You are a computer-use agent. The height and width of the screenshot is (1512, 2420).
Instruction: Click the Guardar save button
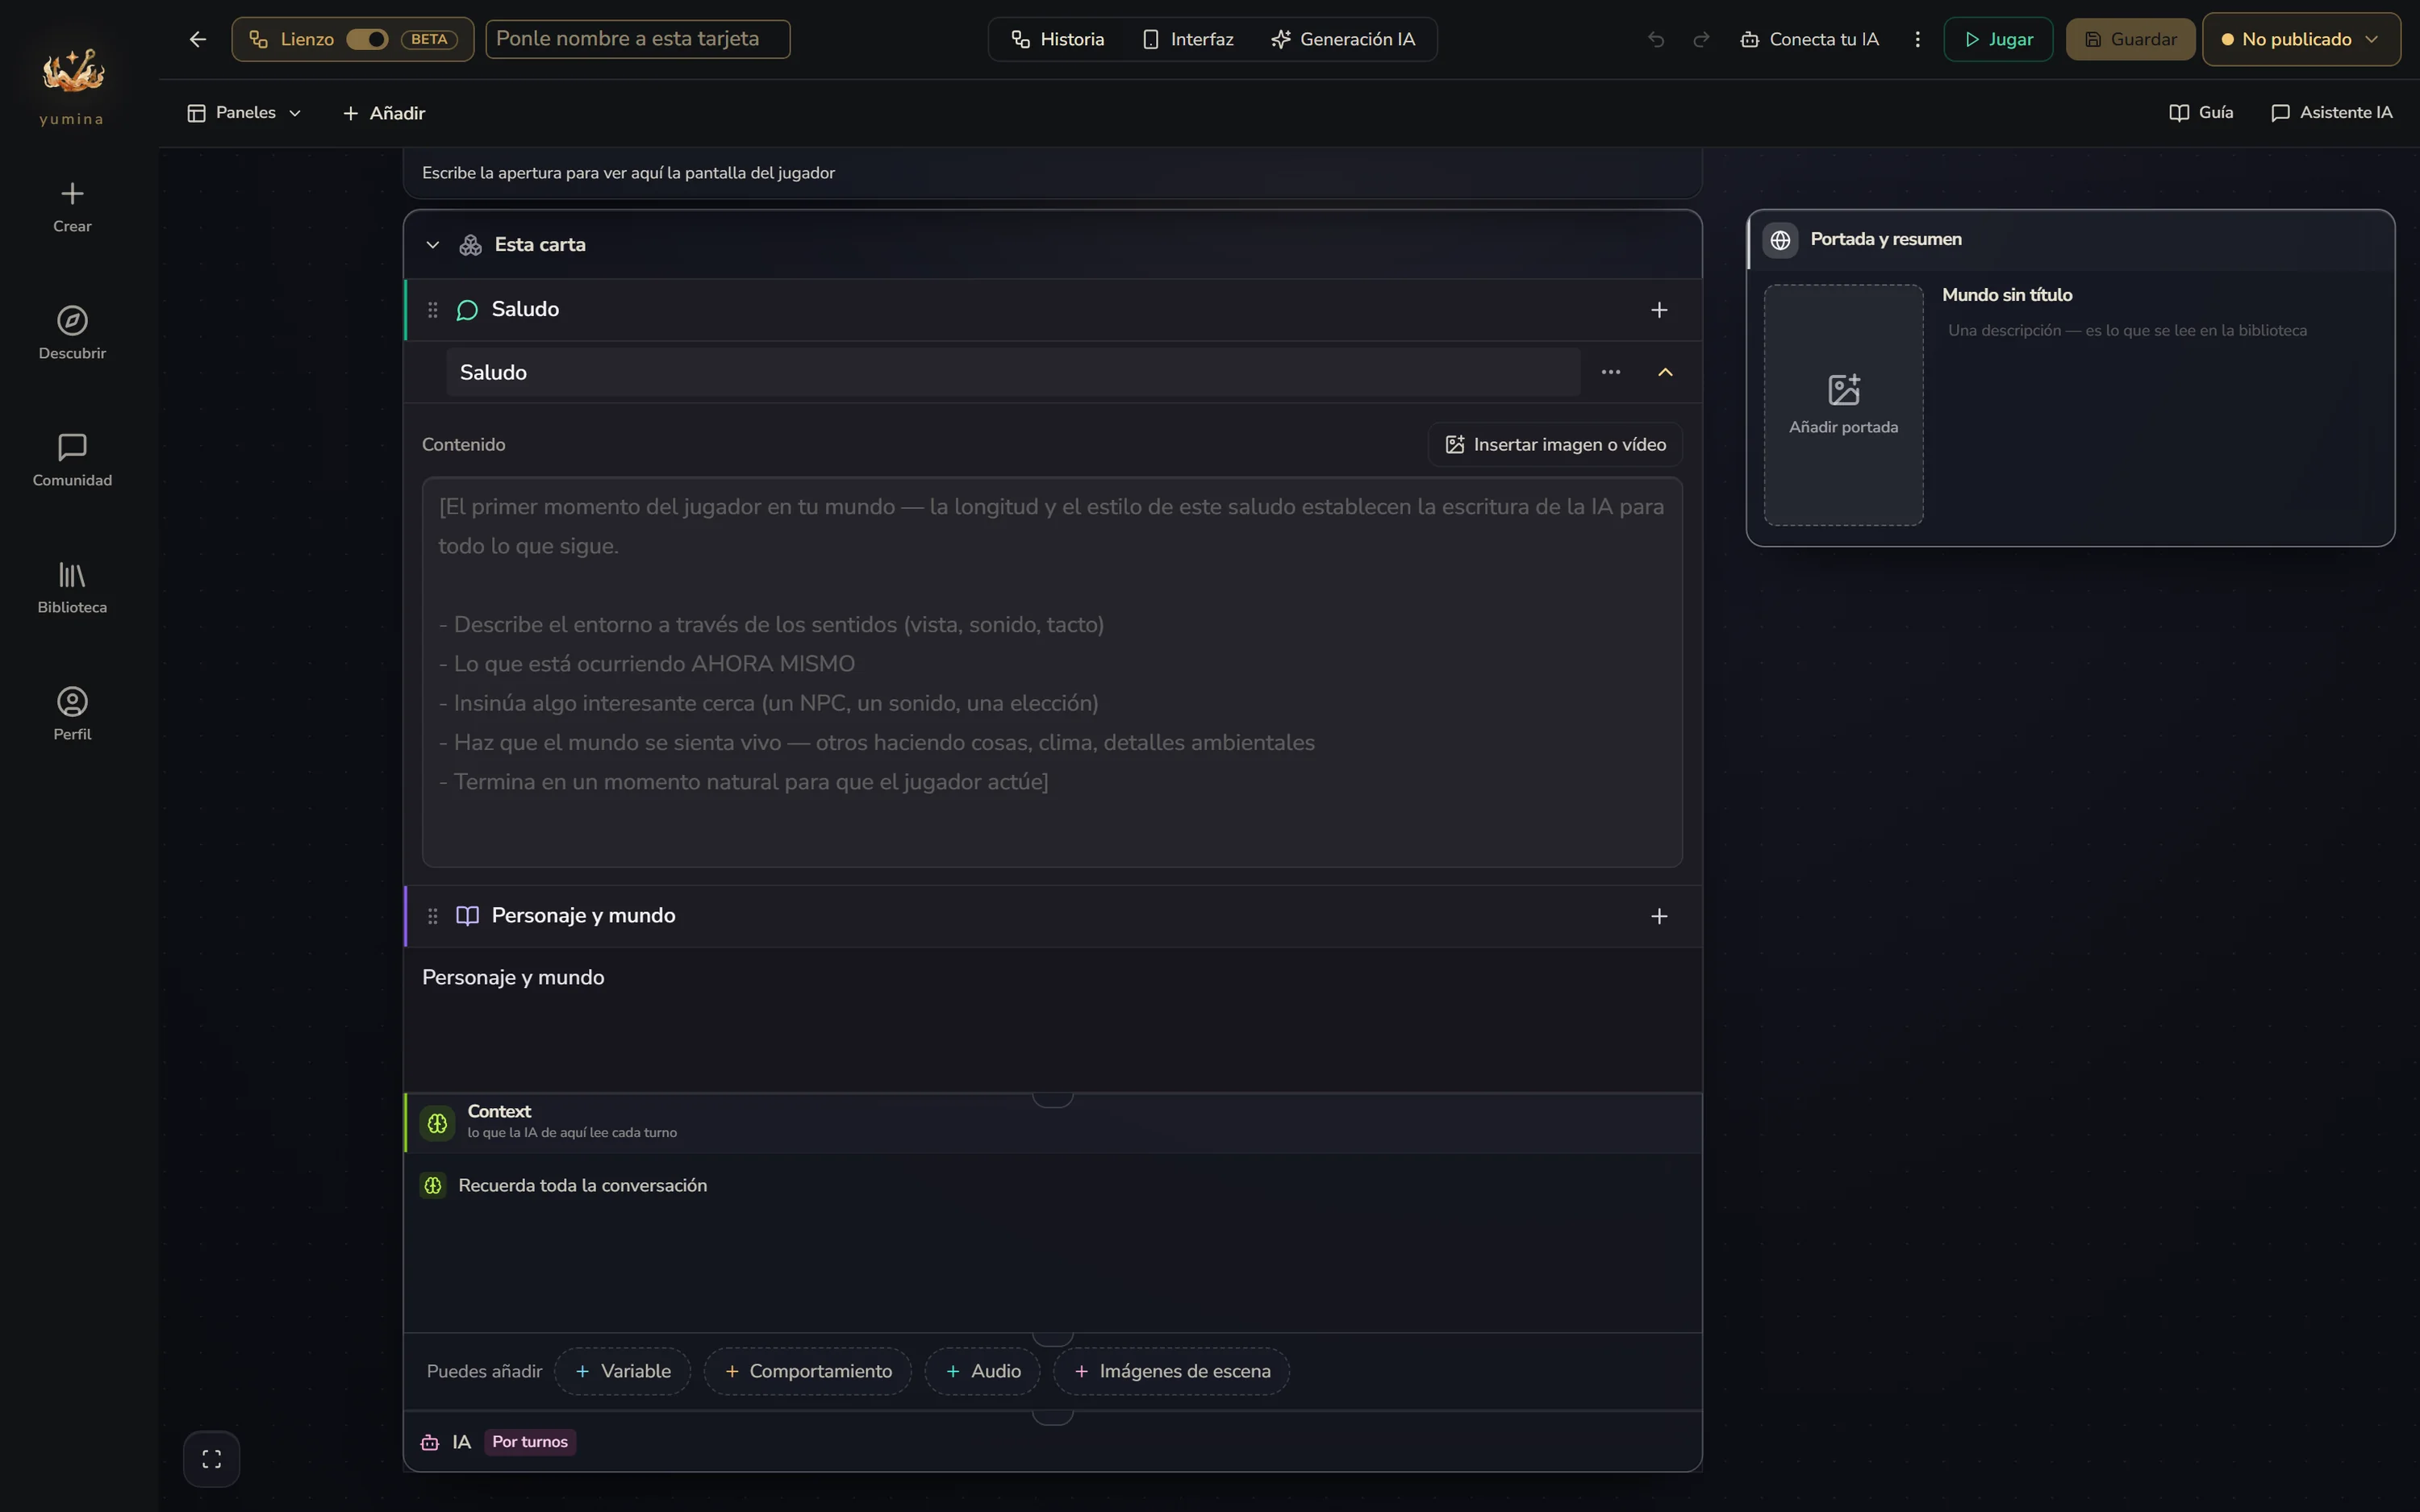coord(2130,39)
